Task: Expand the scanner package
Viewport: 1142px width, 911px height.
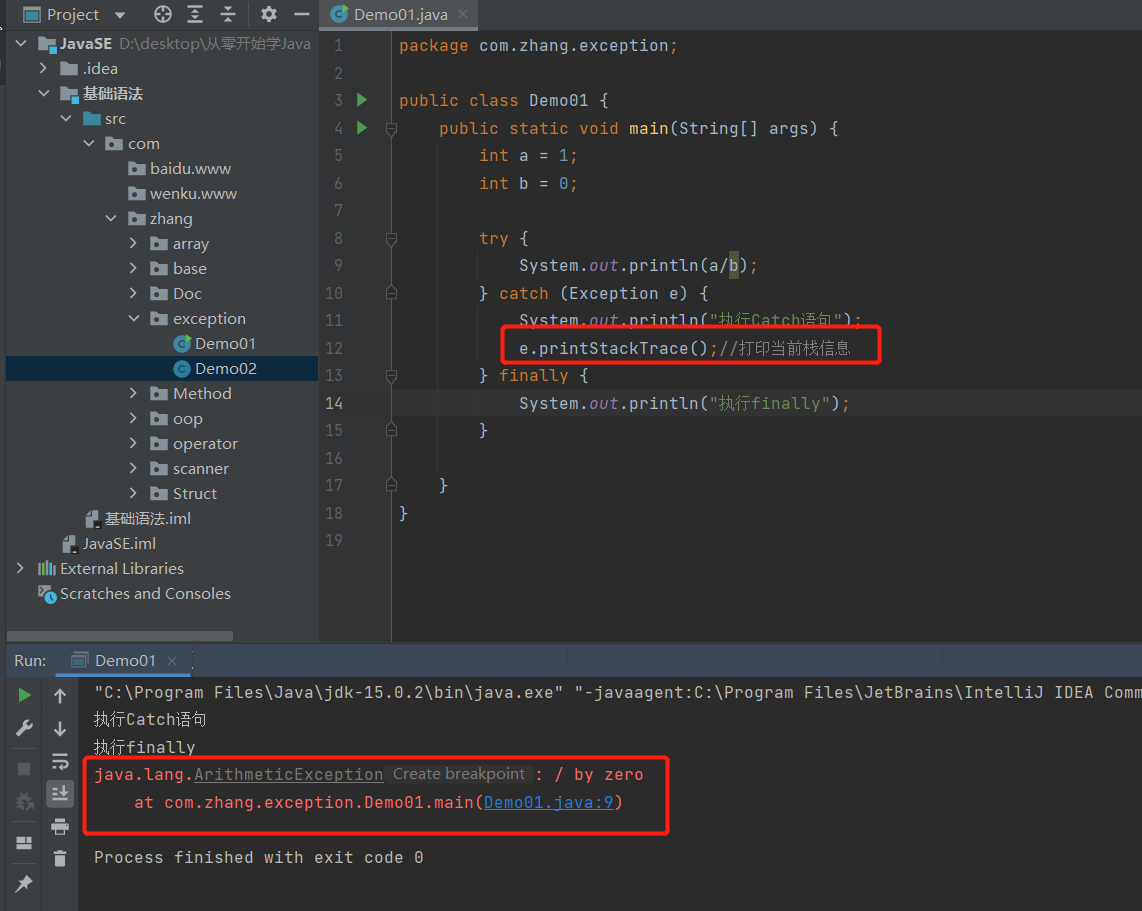Action: tap(133, 468)
